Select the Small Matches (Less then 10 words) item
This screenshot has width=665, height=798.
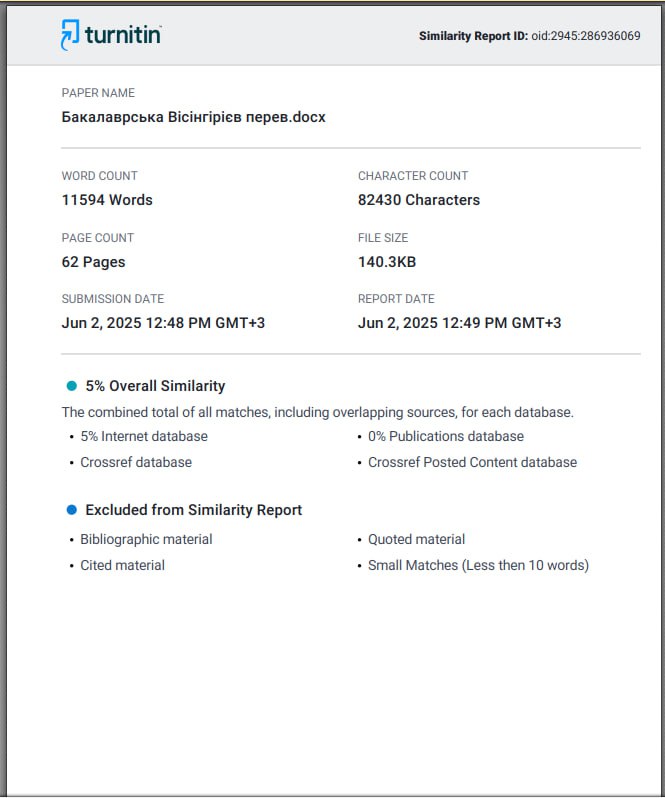(x=478, y=565)
